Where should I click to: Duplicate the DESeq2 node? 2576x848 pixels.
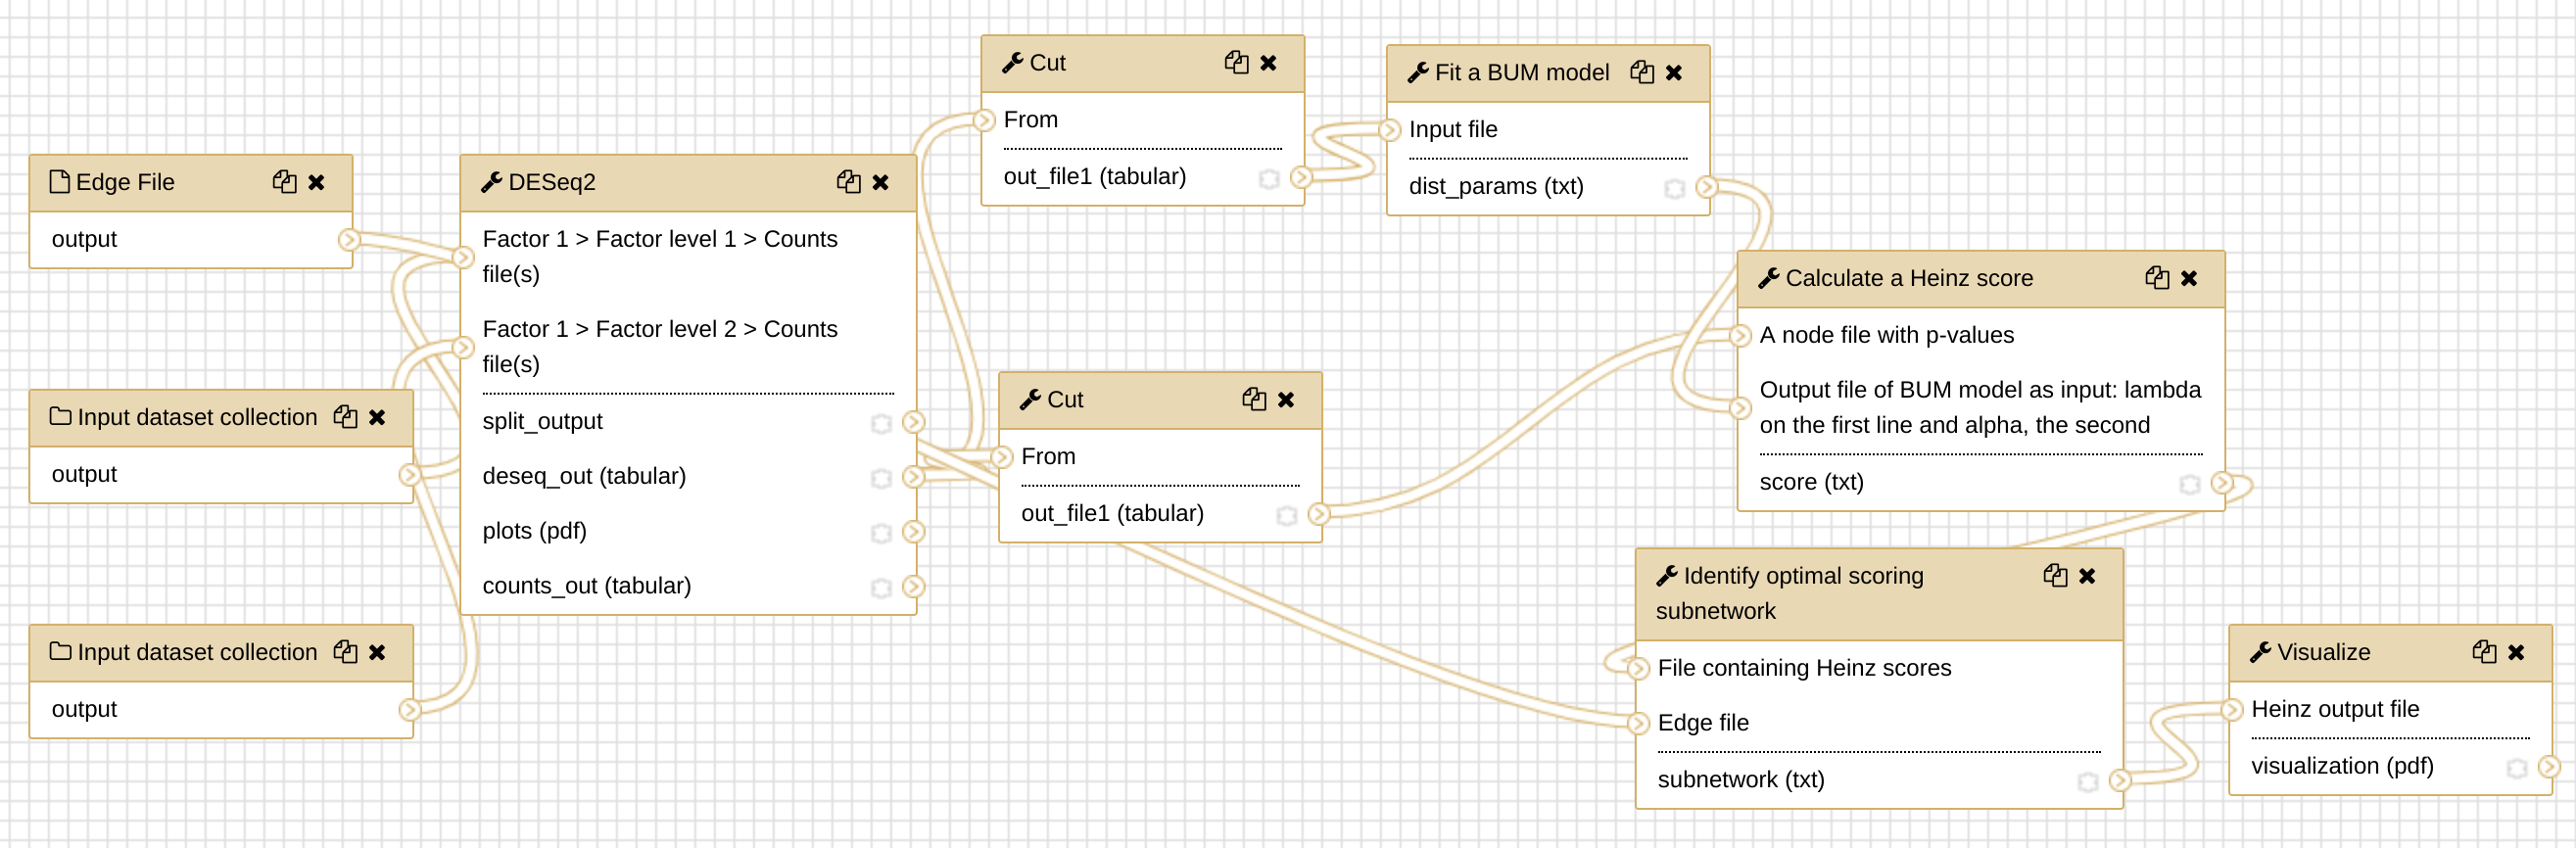click(849, 182)
